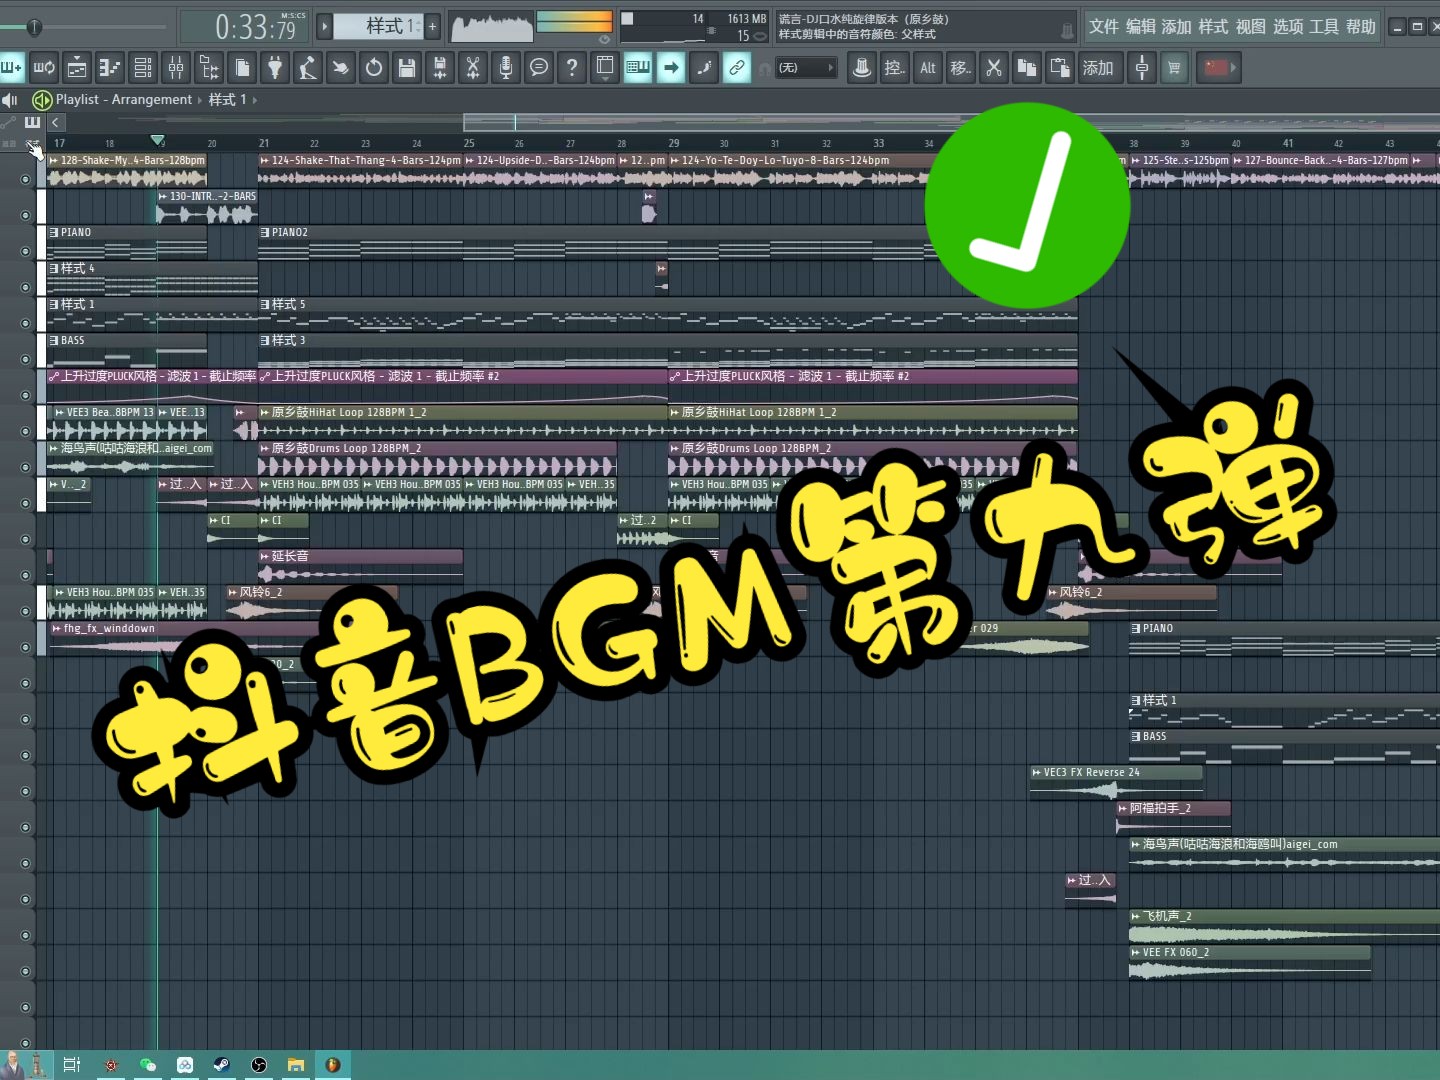Click the undo history circular arrow icon
Viewport: 1440px width, 1080px height.
point(374,67)
